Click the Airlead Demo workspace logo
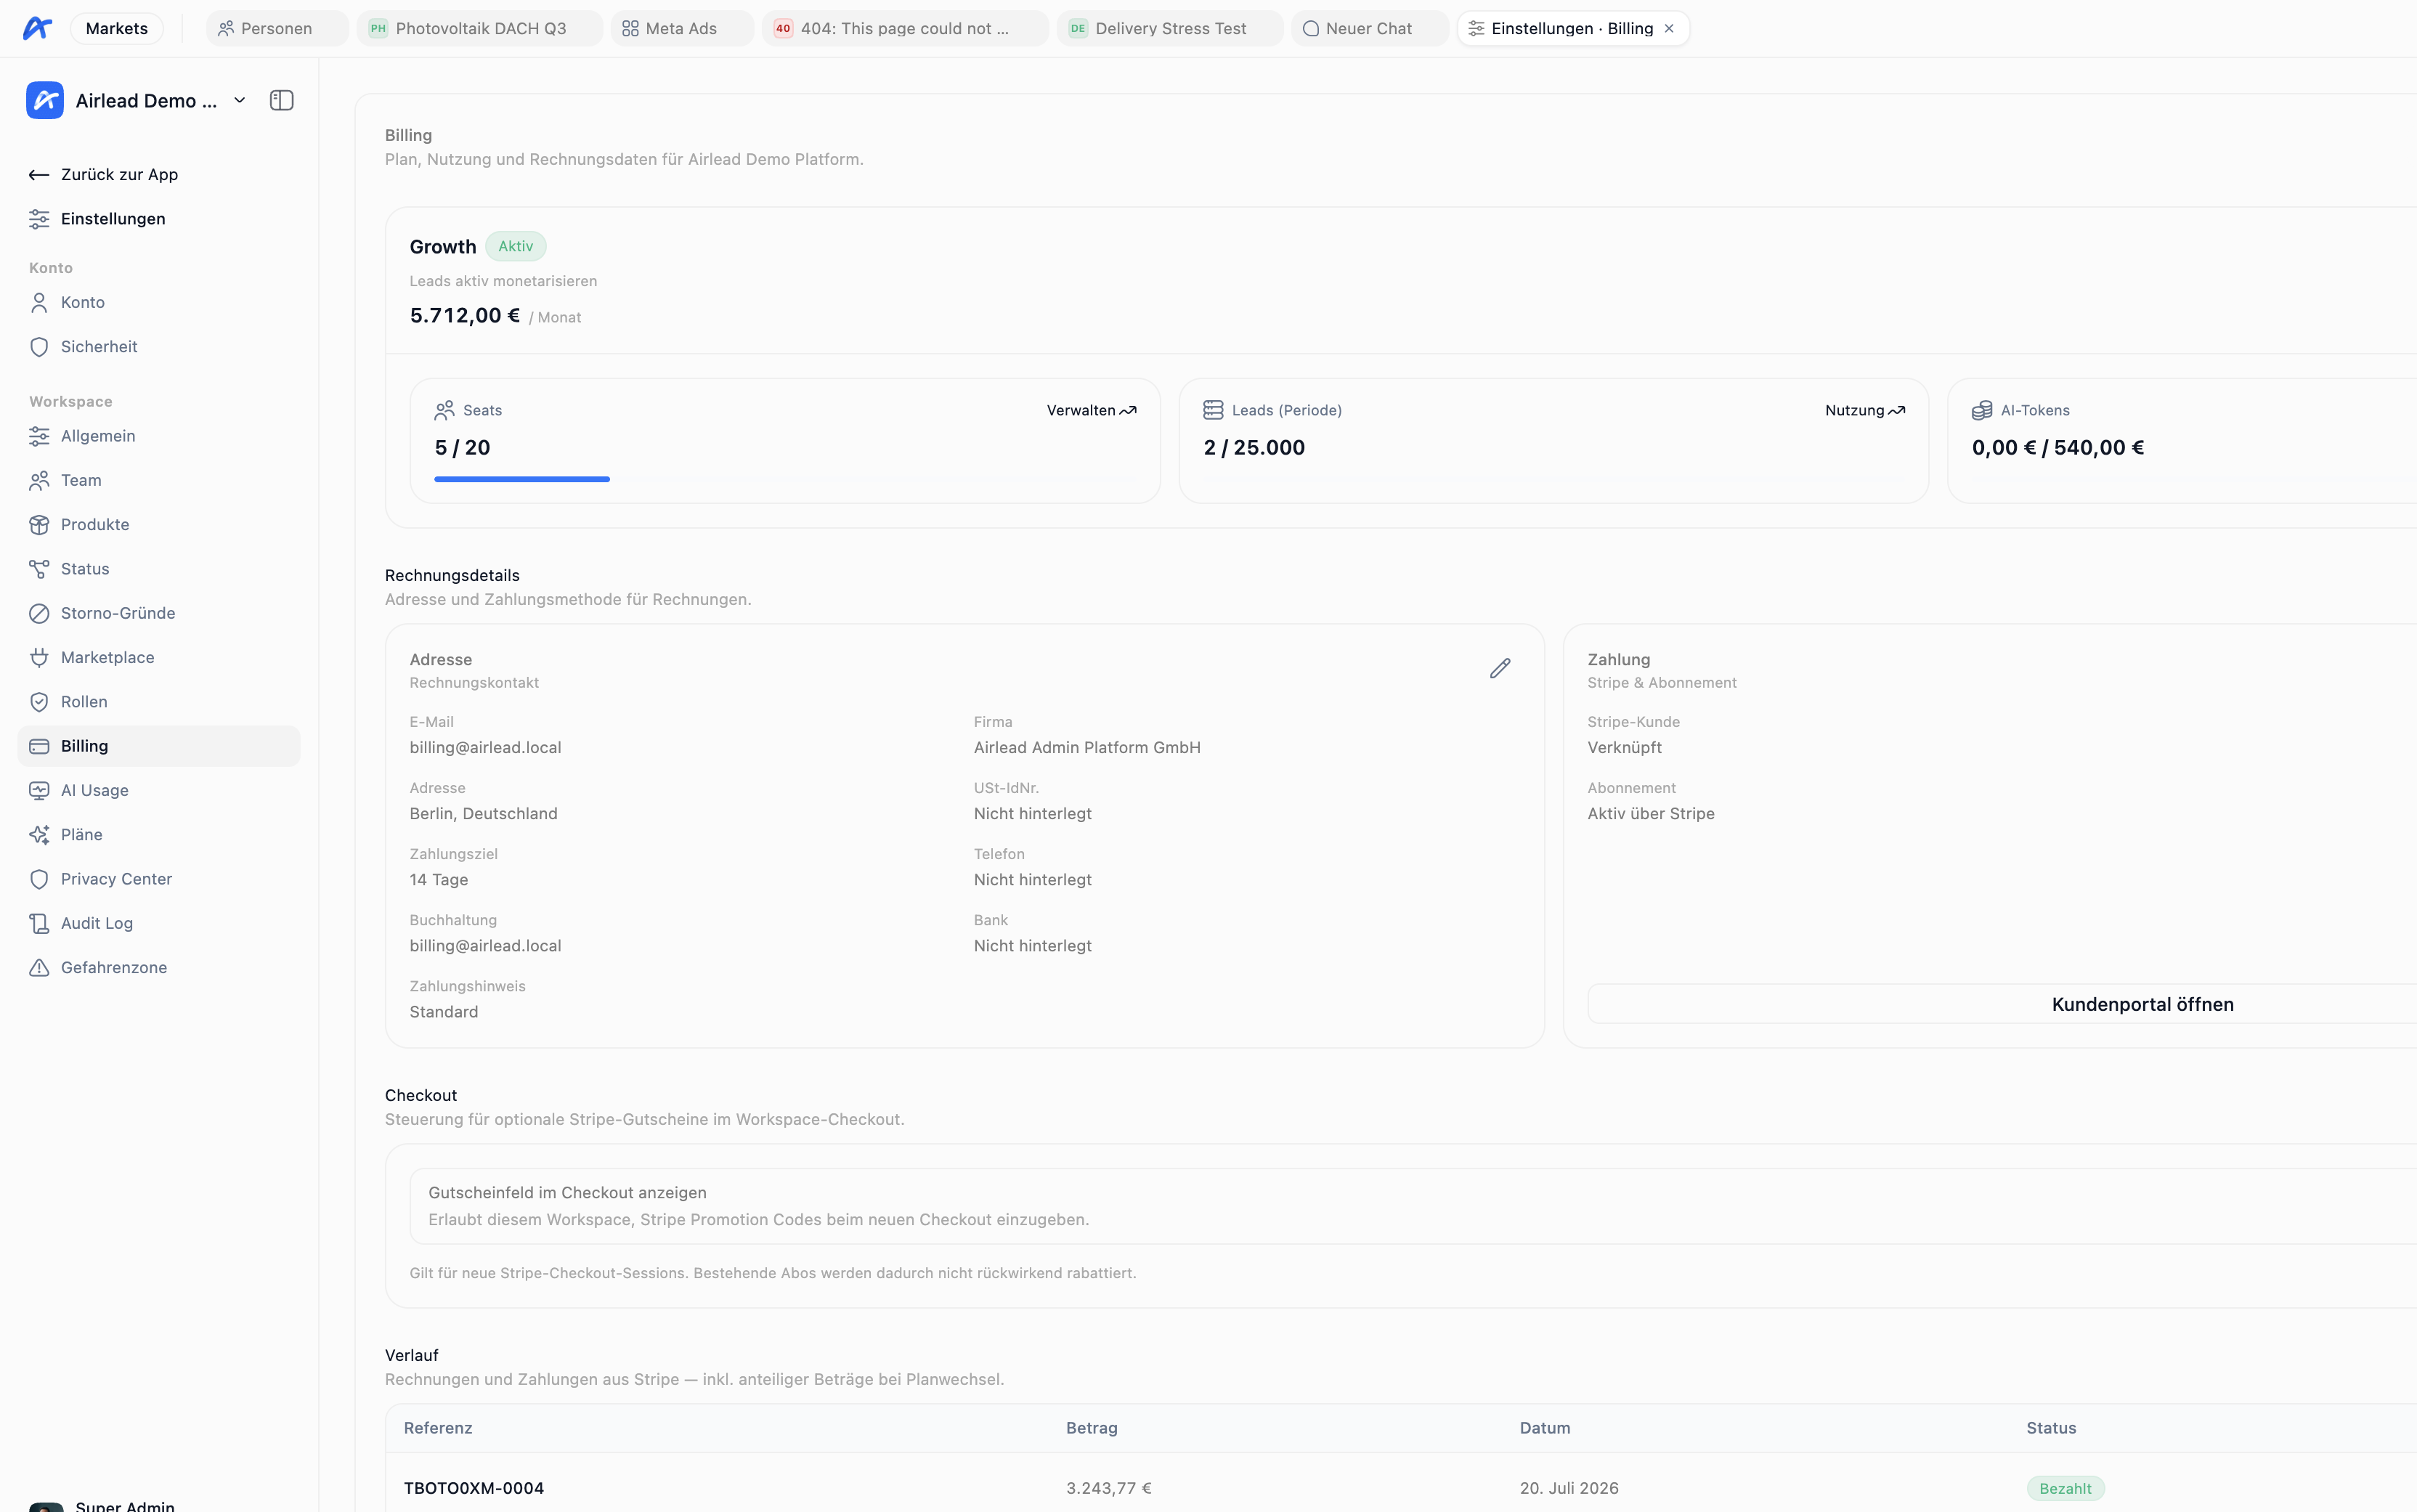The width and height of the screenshot is (2417, 1512). pyautogui.click(x=45, y=100)
